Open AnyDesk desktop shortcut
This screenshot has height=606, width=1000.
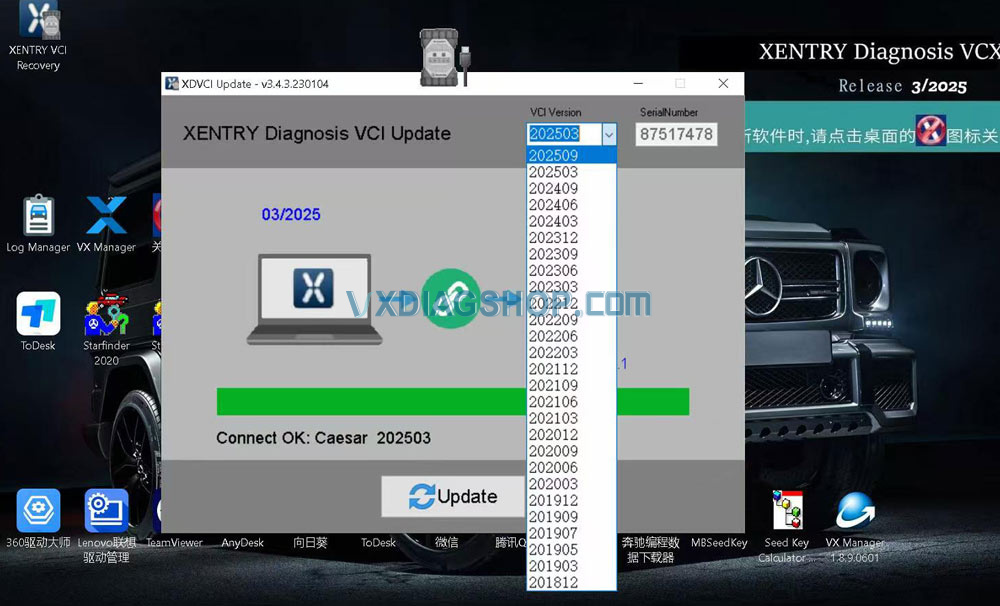[242, 542]
